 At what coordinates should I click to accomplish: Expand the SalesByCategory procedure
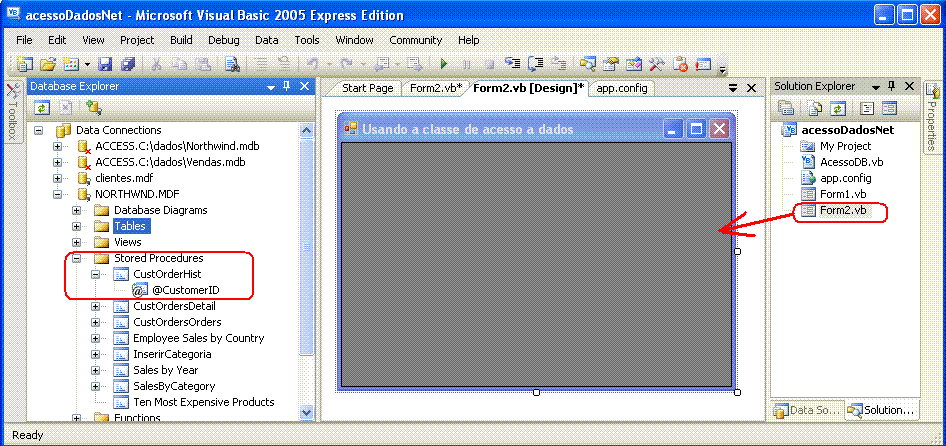95,386
